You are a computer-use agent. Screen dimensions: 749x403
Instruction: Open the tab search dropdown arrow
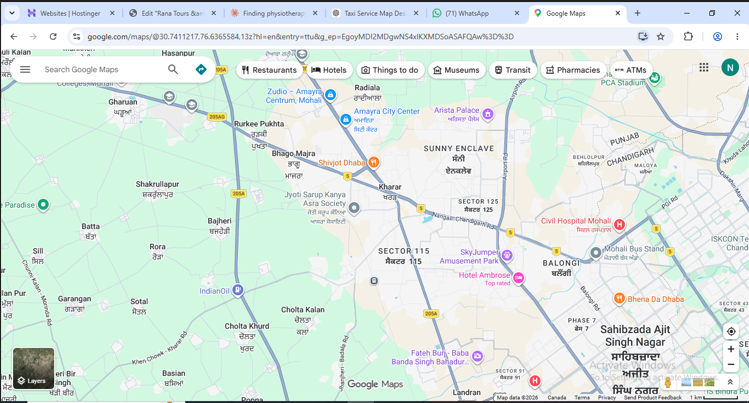11,13
